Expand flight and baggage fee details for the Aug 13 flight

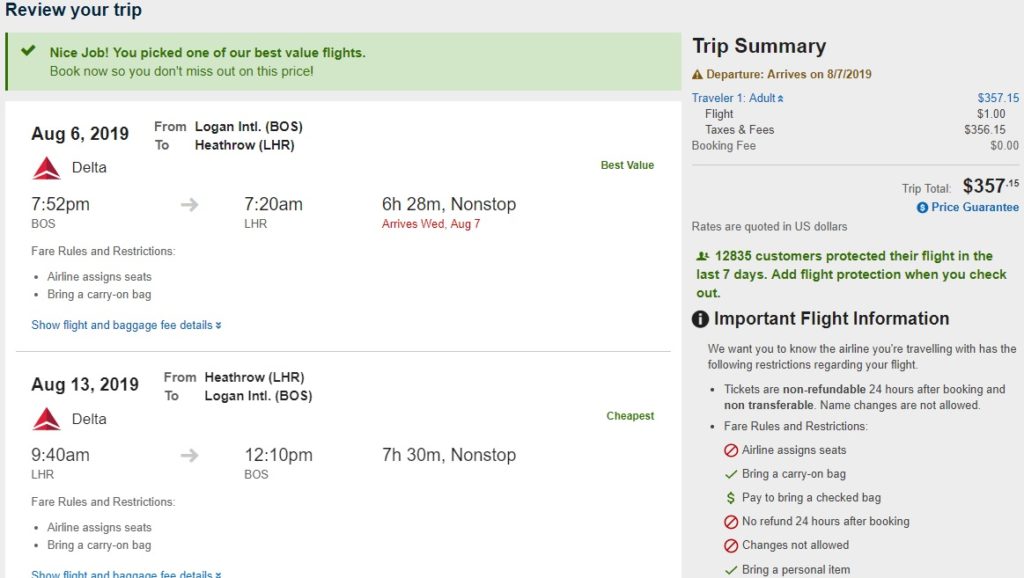pyautogui.click(x=126, y=574)
